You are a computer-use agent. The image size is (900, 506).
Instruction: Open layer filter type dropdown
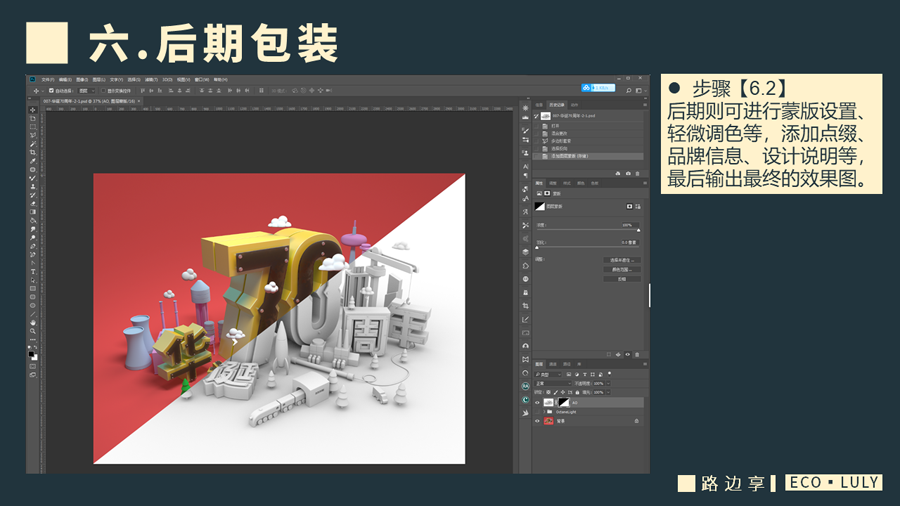[548, 375]
